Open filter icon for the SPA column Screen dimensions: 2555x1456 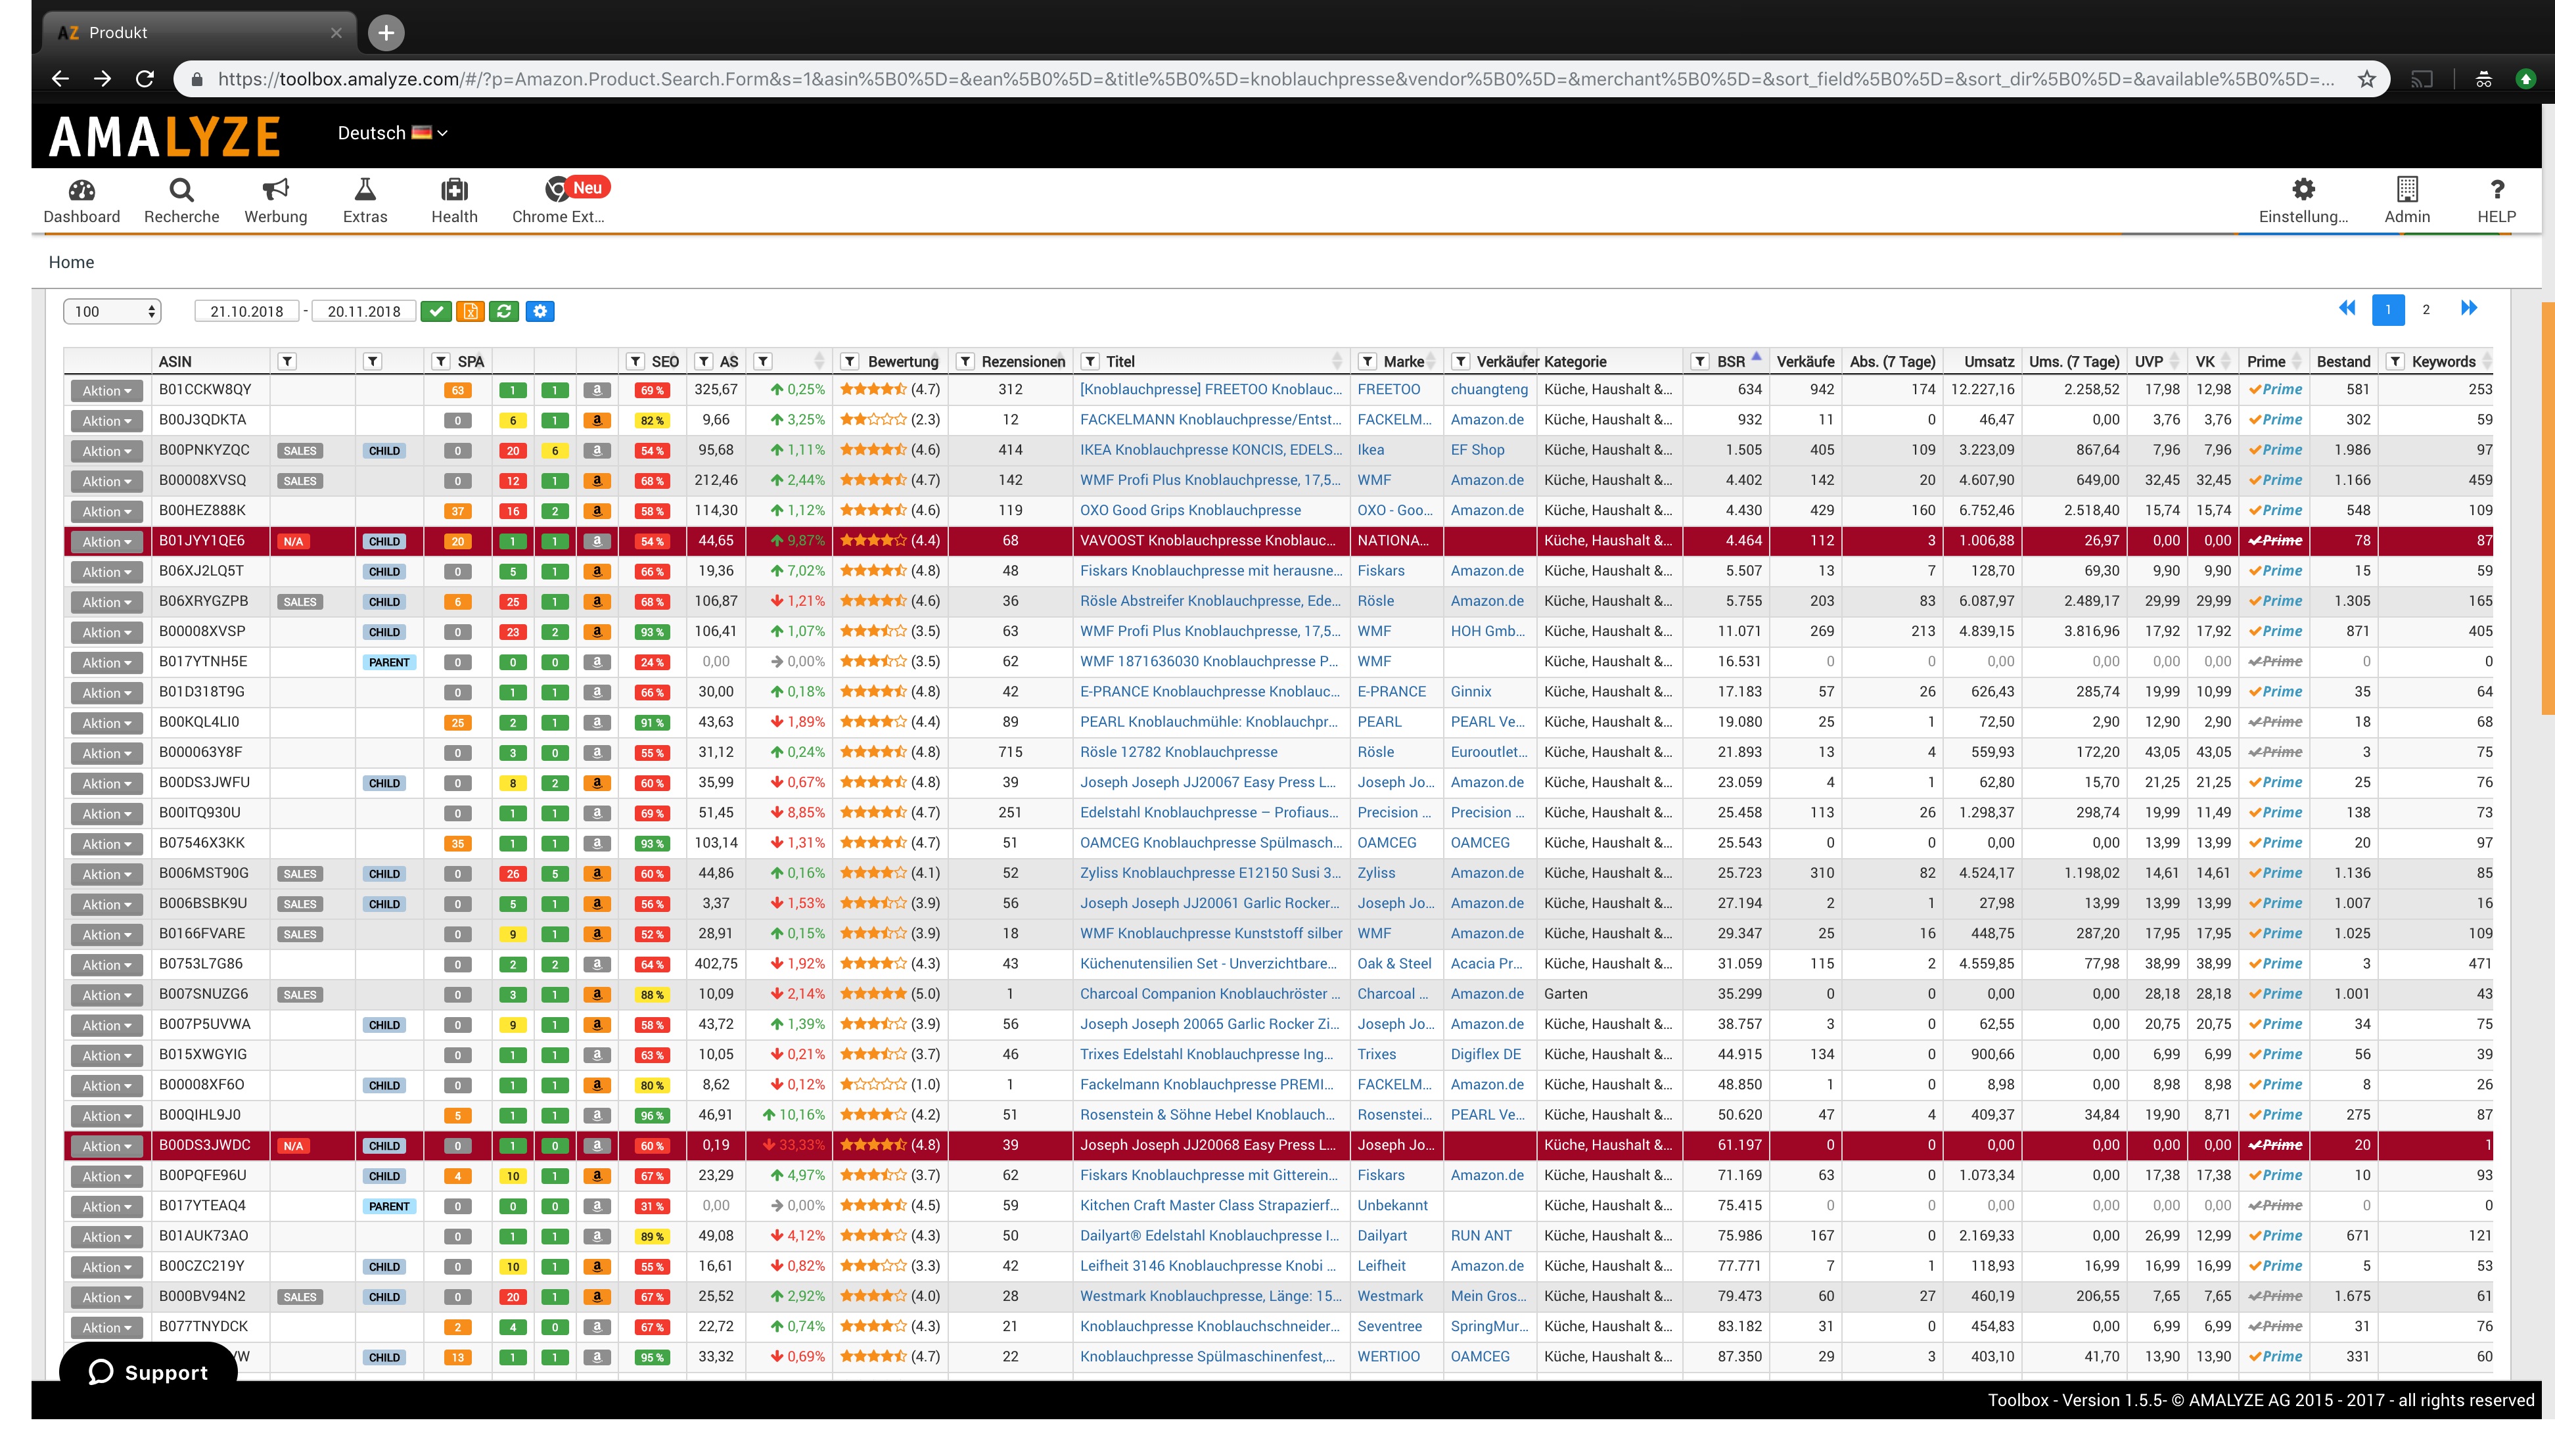441,361
